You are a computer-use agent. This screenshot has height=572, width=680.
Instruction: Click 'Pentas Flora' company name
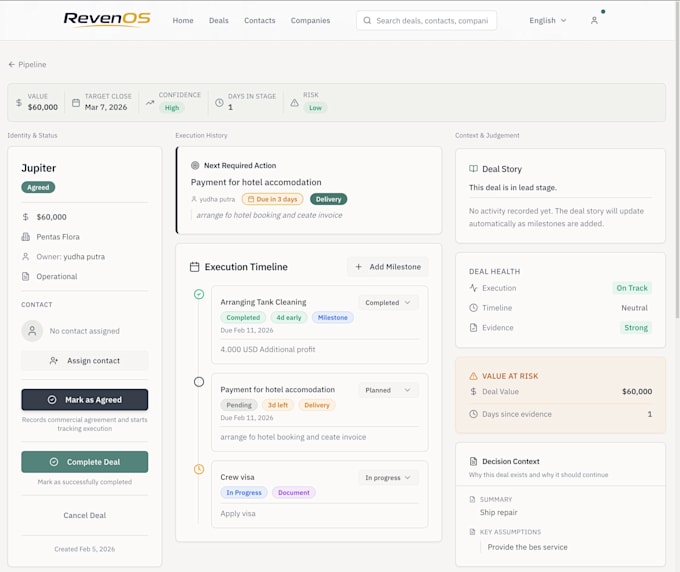point(58,237)
